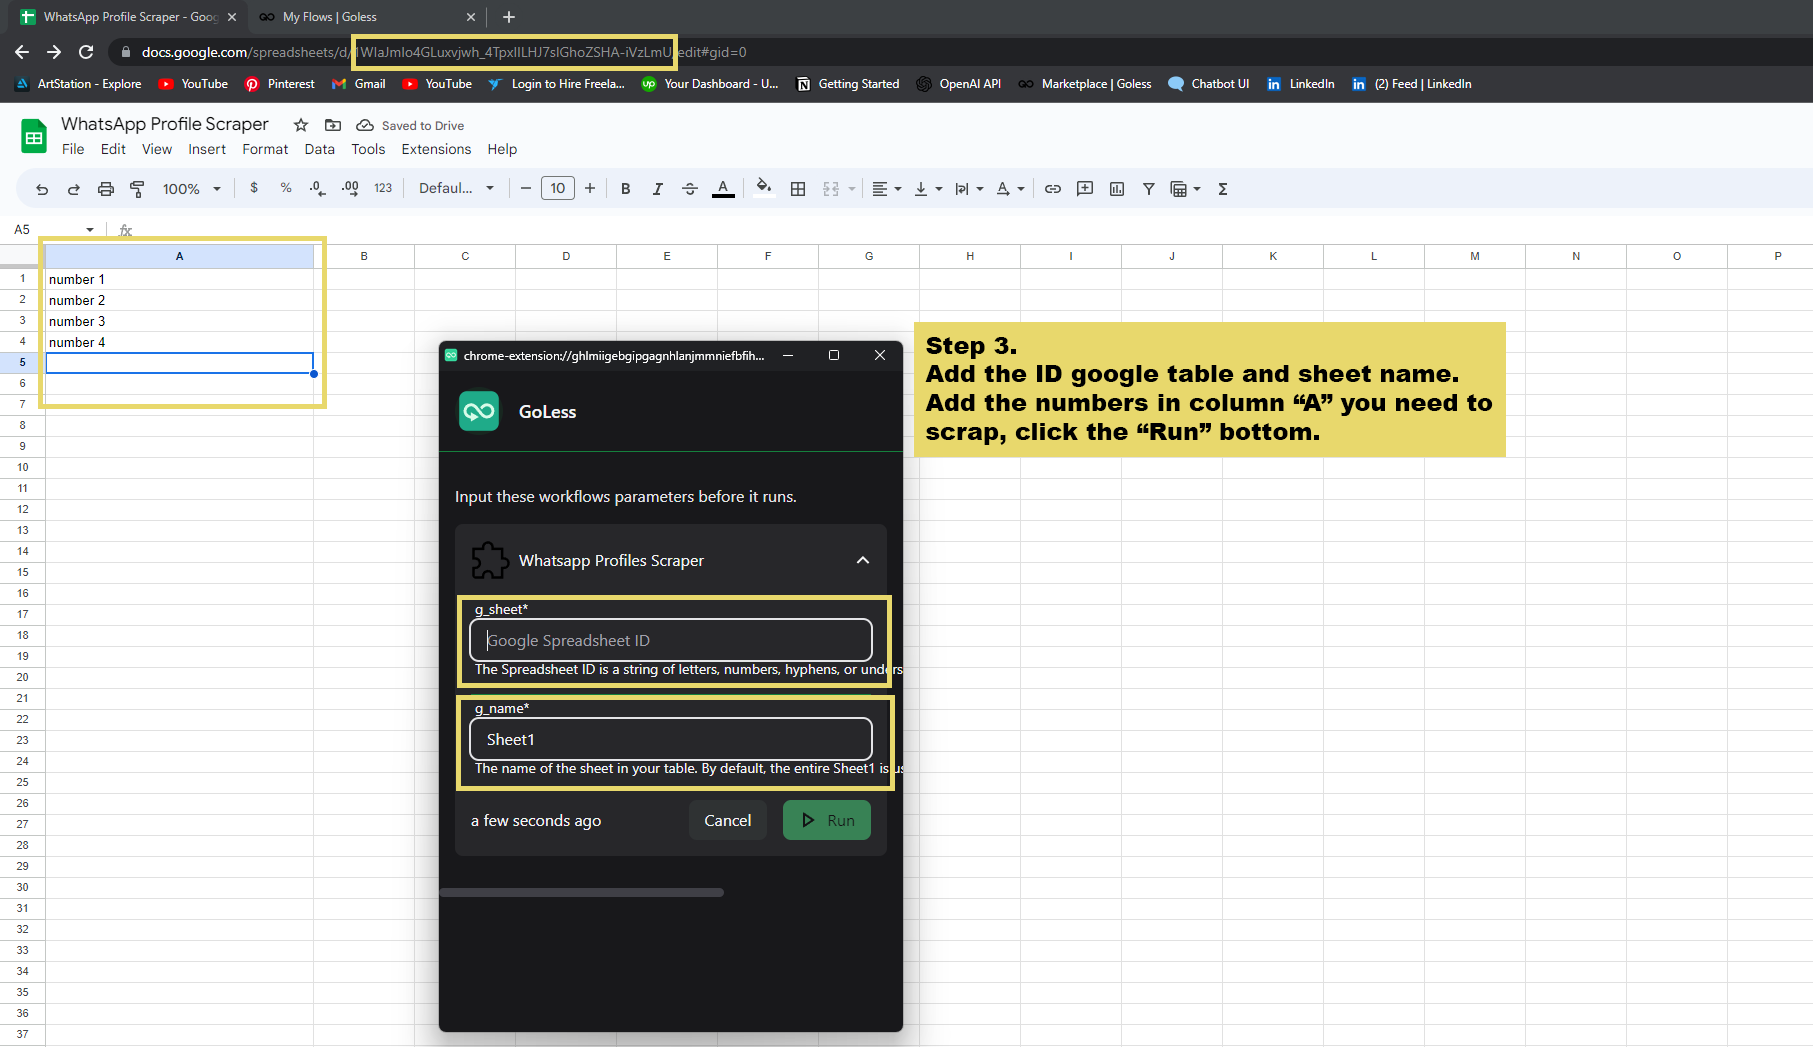
Task: Open the font family dropdown
Action: point(456,188)
